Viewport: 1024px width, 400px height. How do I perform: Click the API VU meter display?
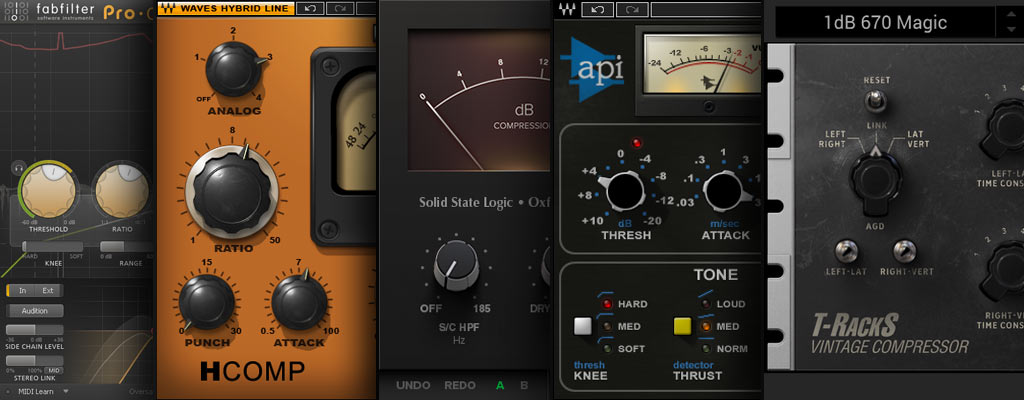703,64
